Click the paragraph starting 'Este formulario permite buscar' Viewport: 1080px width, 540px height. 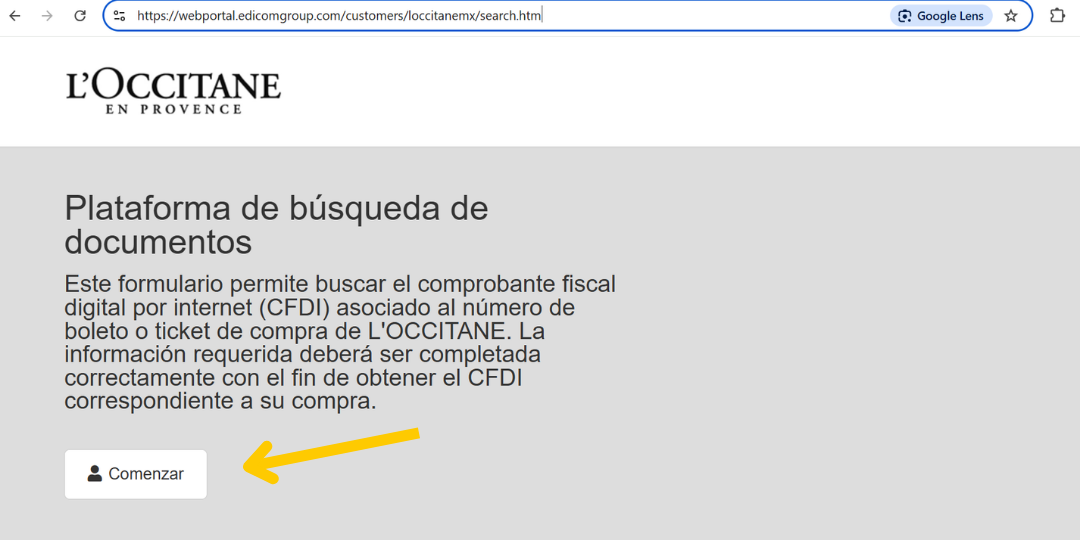340,342
